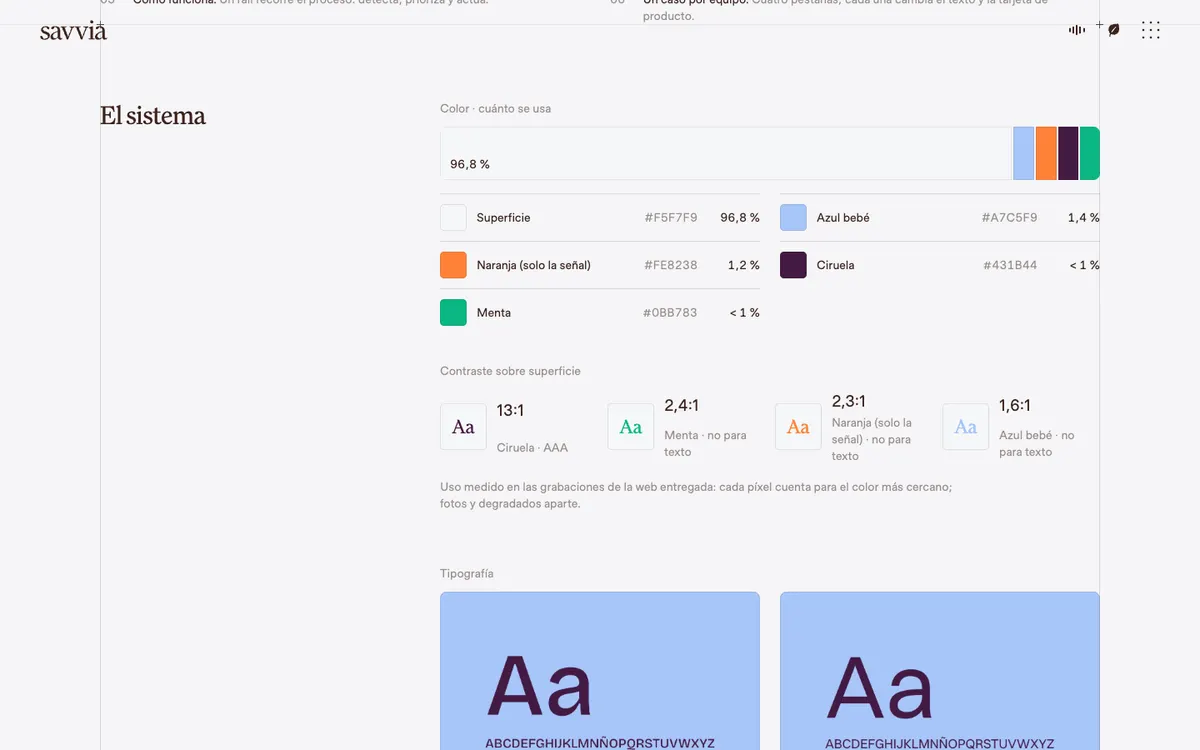Viewport: 1200px width, 750px height.
Task: Click the leaf icon in the header
Action: 1114,30
